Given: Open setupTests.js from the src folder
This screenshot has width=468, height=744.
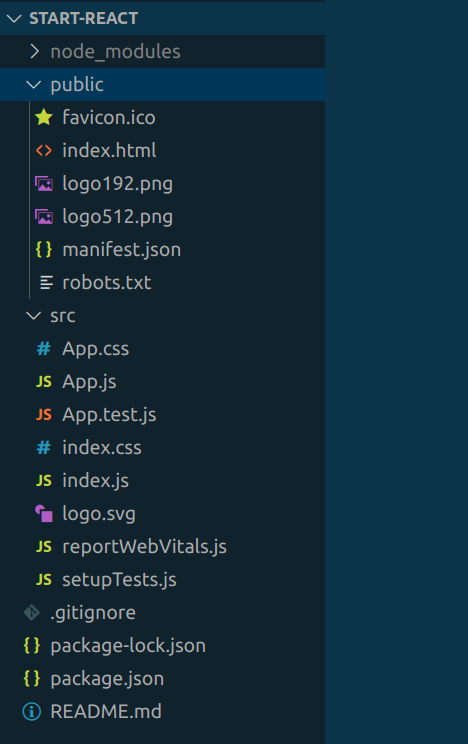Looking at the screenshot, I should pyautogui.click(x=162, y=579).
